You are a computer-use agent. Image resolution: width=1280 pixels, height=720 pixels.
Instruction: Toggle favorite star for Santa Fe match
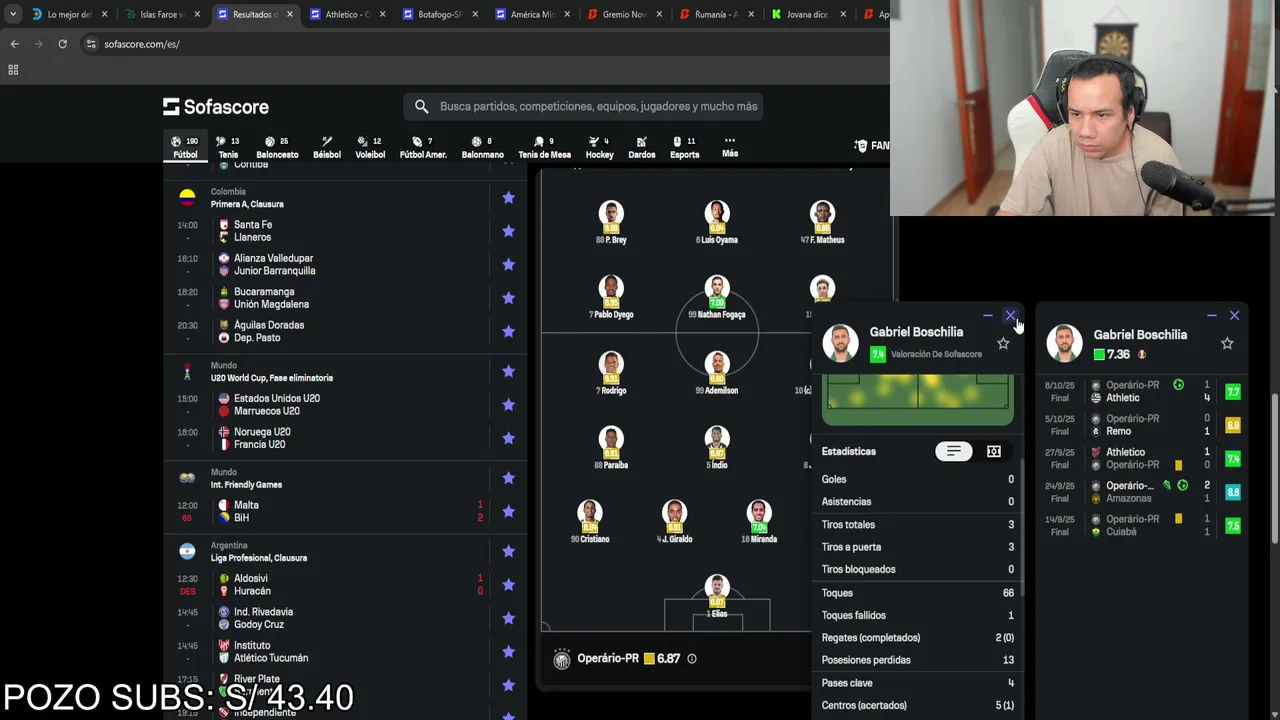pyautogui.click(x=508, y=231)
